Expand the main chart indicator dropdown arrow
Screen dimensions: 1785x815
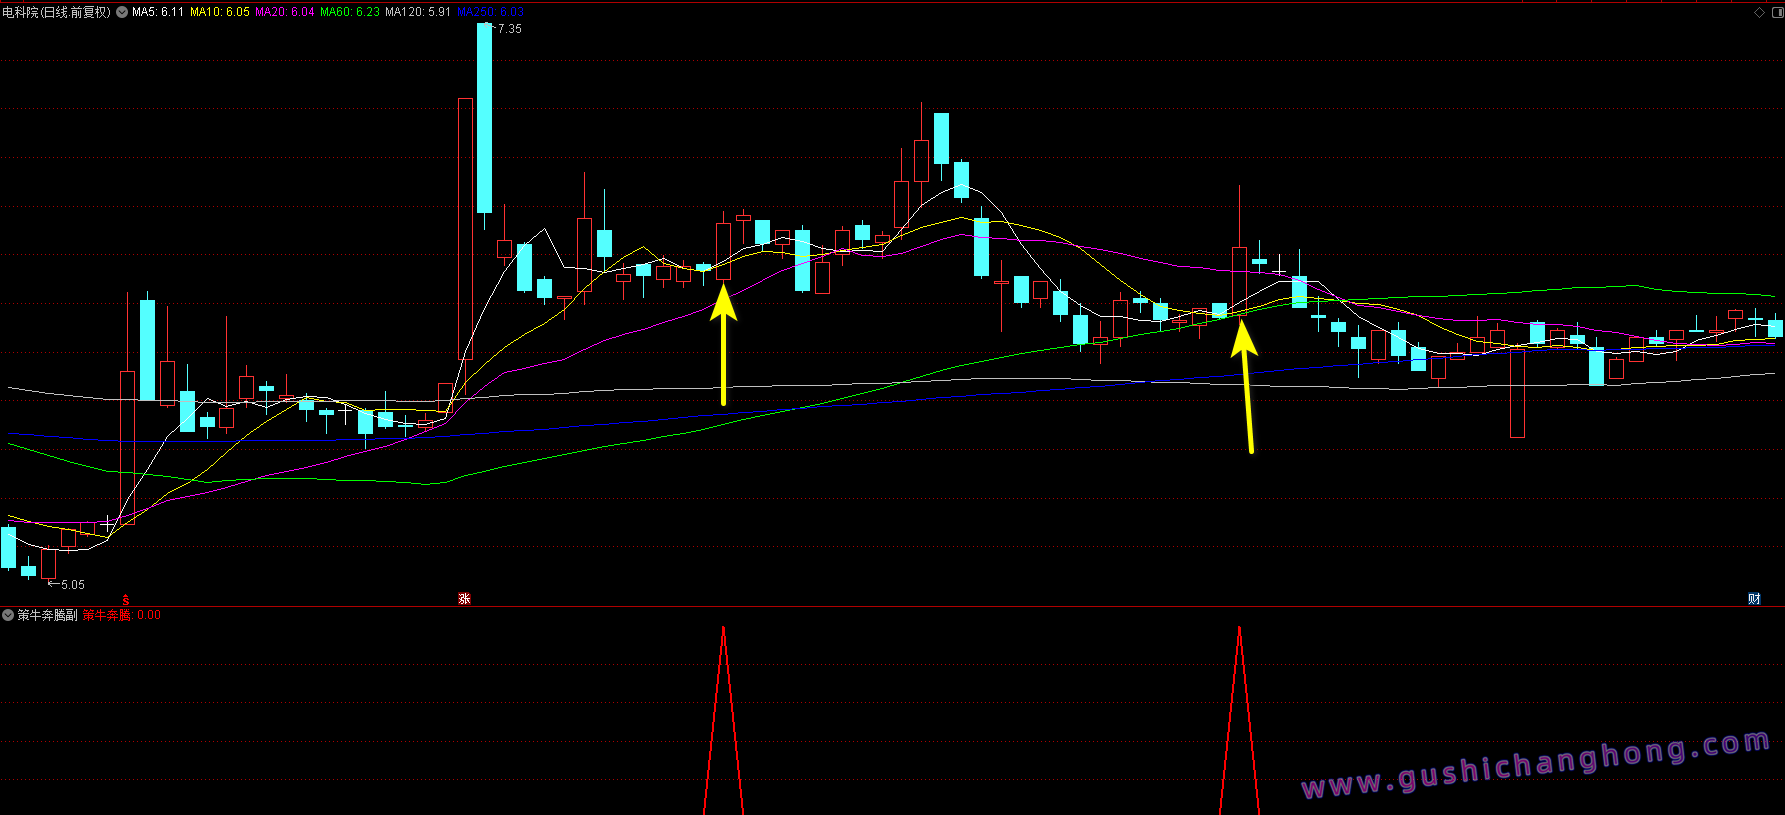click(x=122, y=13)
